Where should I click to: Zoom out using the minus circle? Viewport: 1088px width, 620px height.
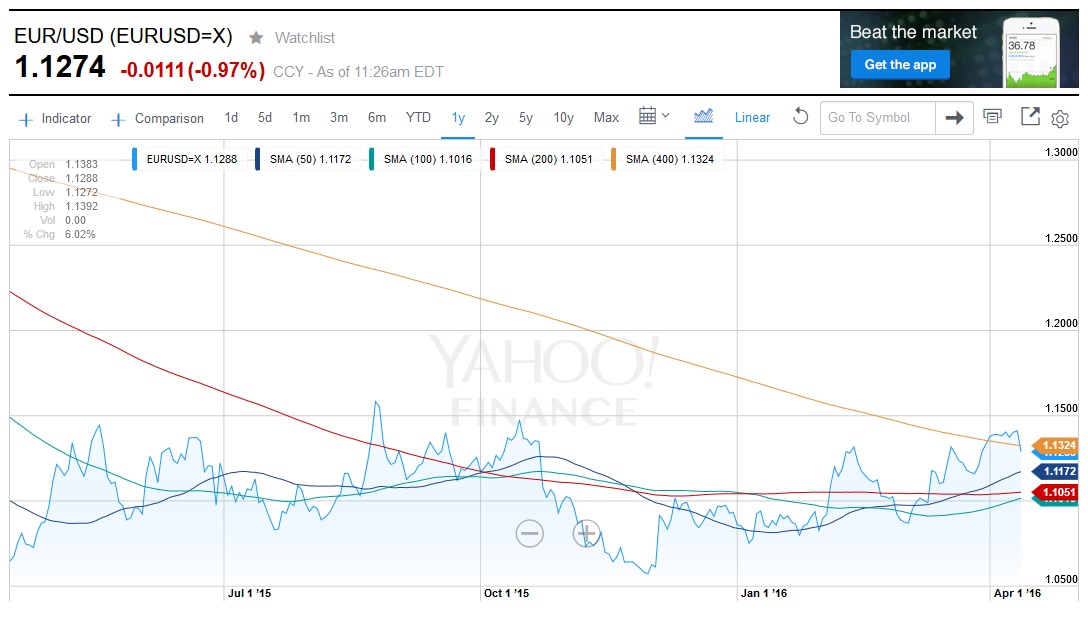pyautogui.click(x=530, y=533)
